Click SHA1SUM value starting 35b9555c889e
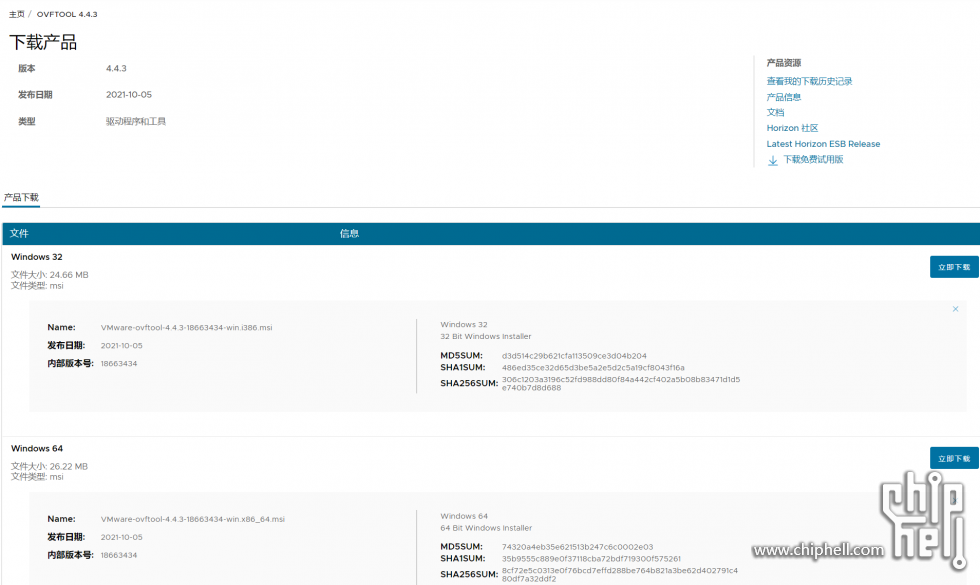 tap(591, 559)
